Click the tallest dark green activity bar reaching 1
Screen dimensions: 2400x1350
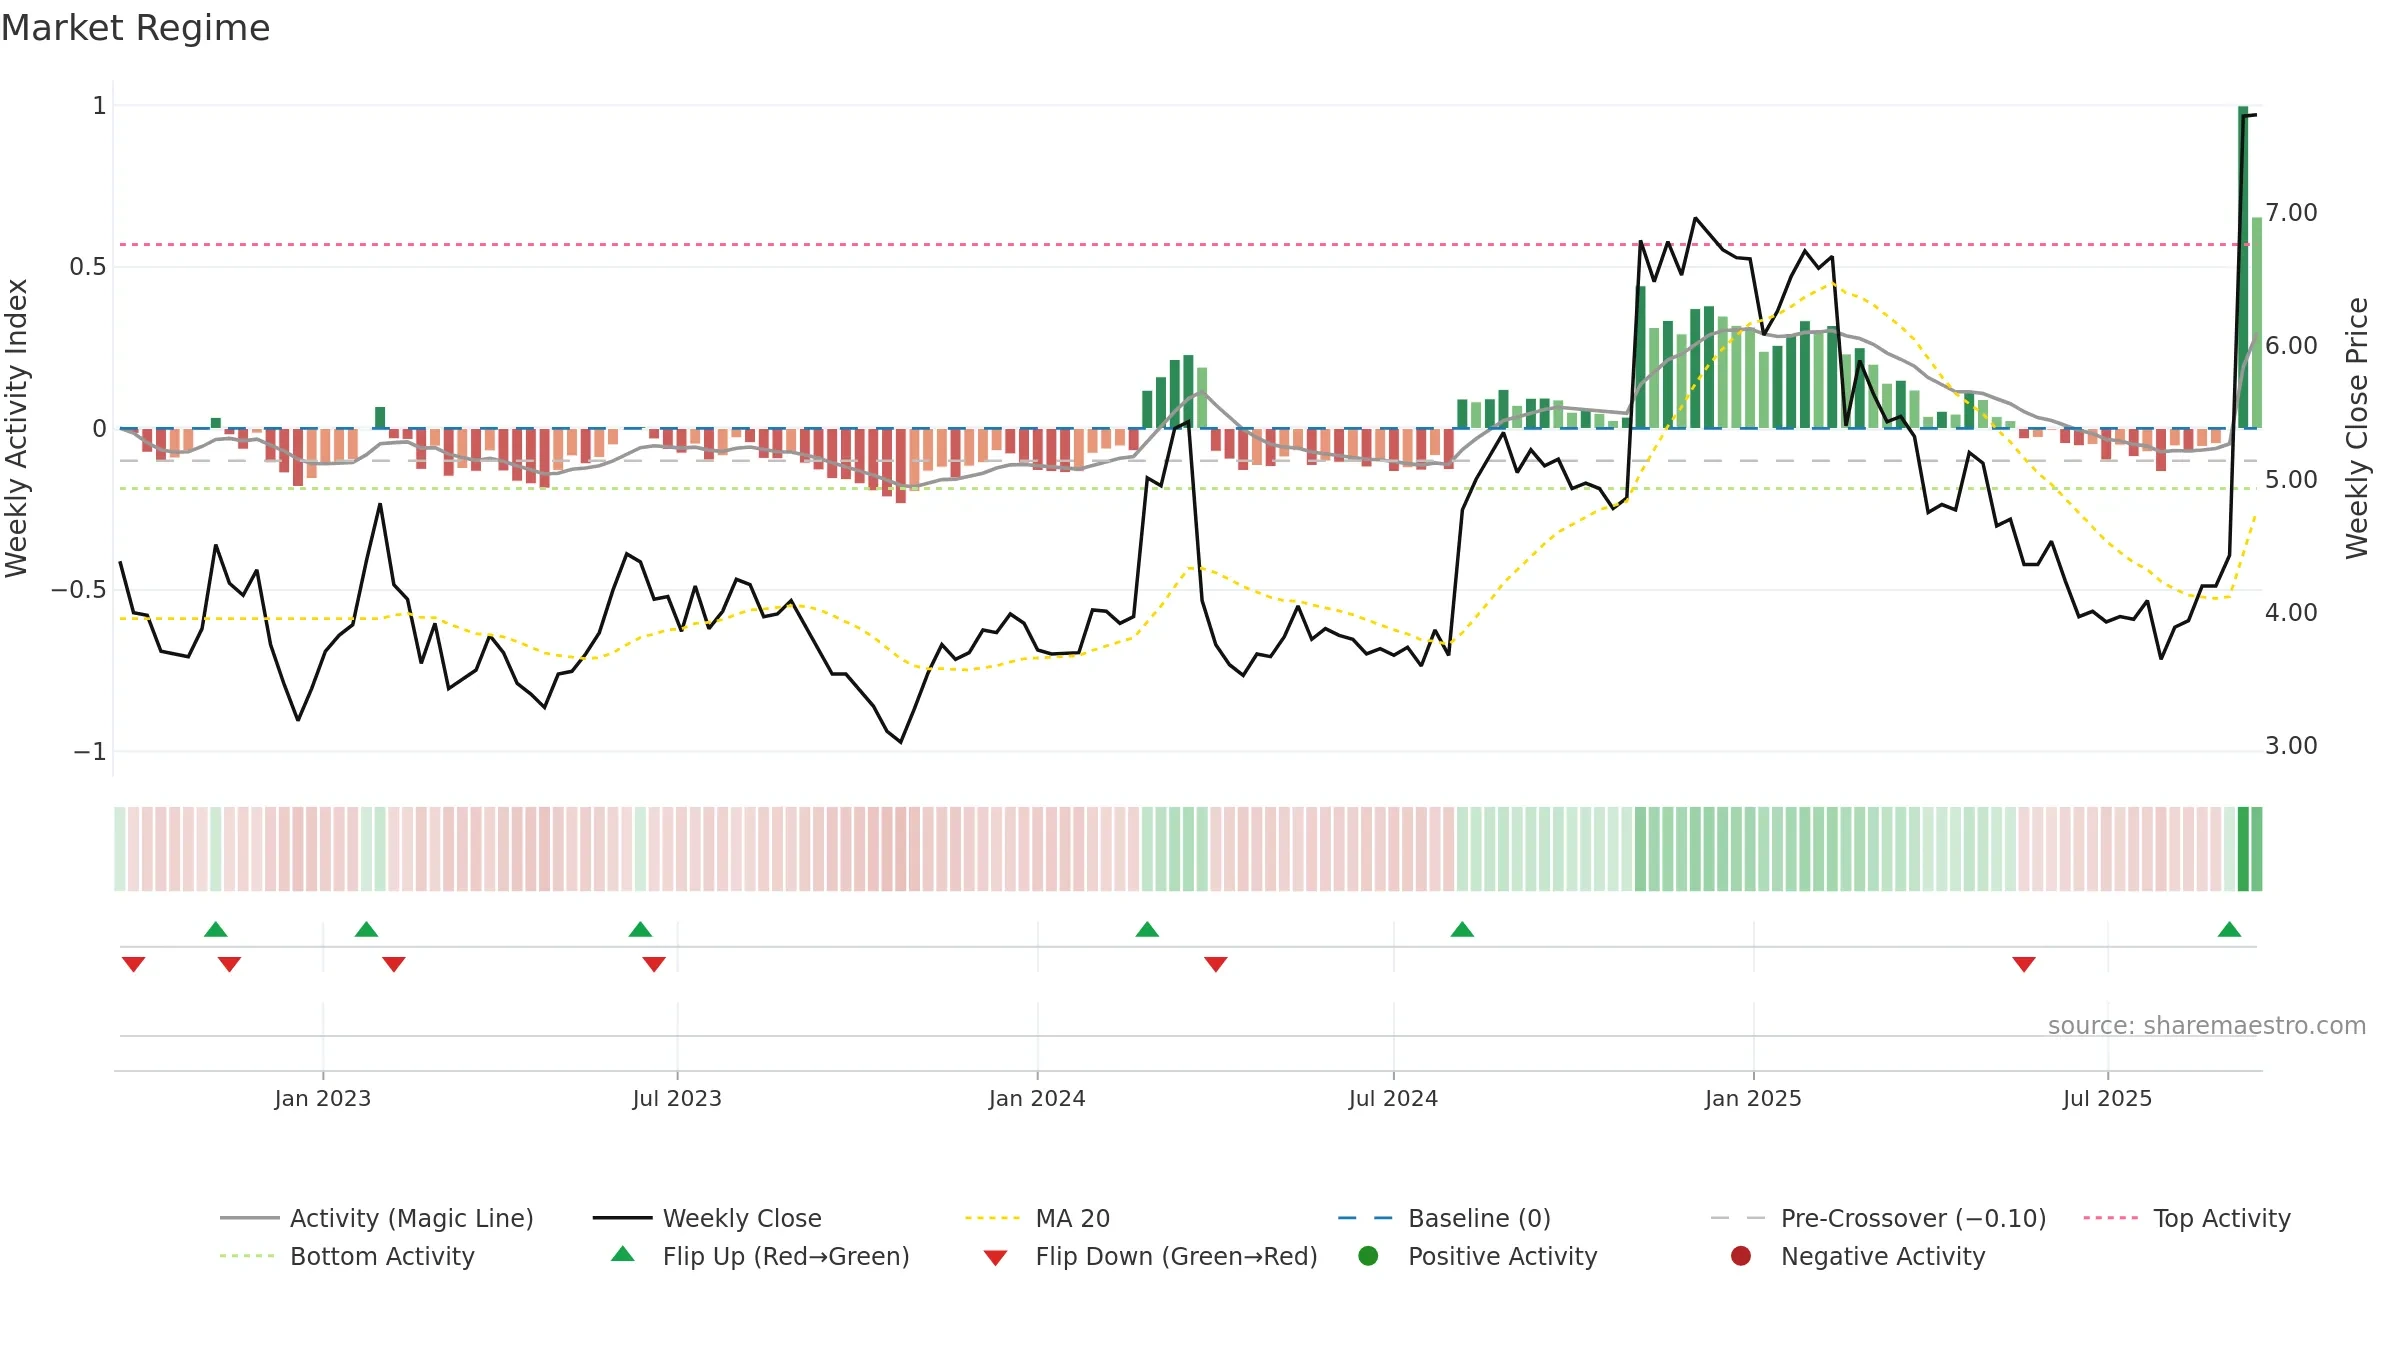click(2243, 267)
